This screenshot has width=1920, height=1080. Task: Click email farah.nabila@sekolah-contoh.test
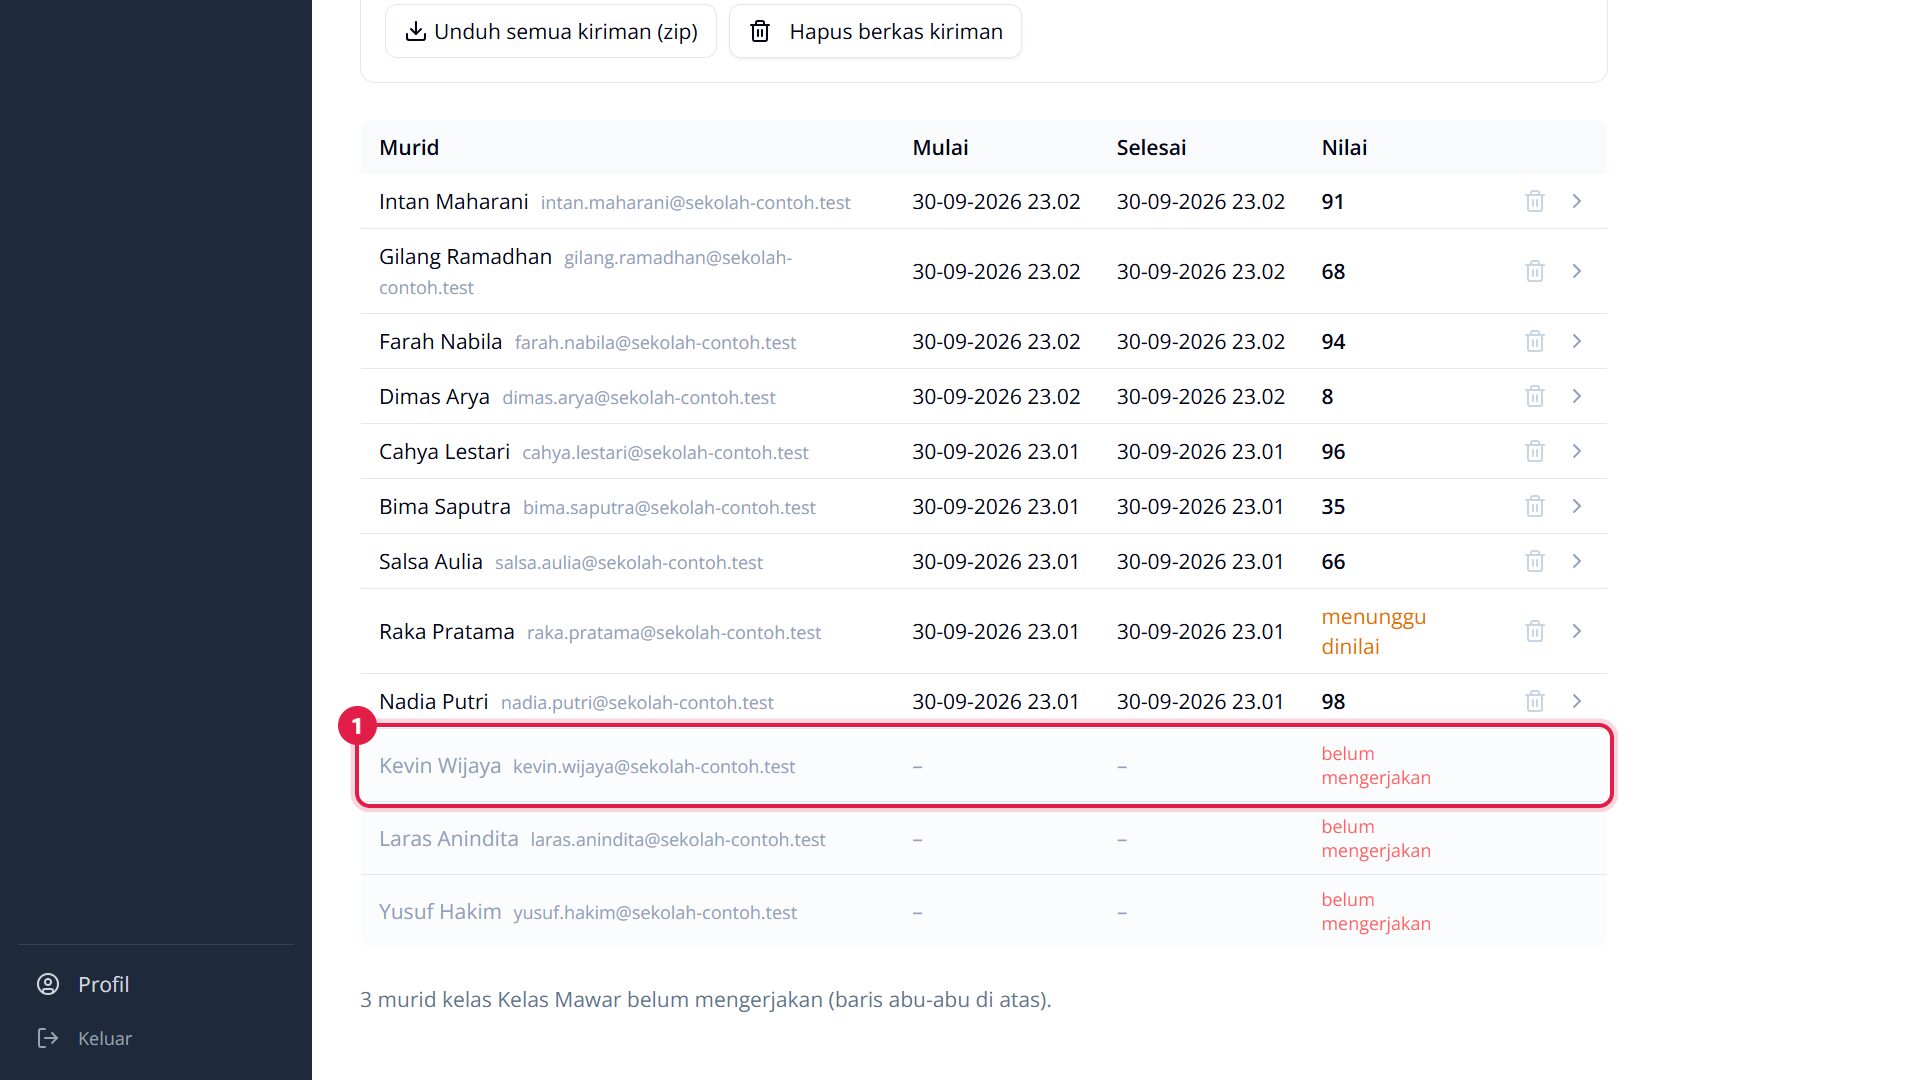tap(655, 342)
